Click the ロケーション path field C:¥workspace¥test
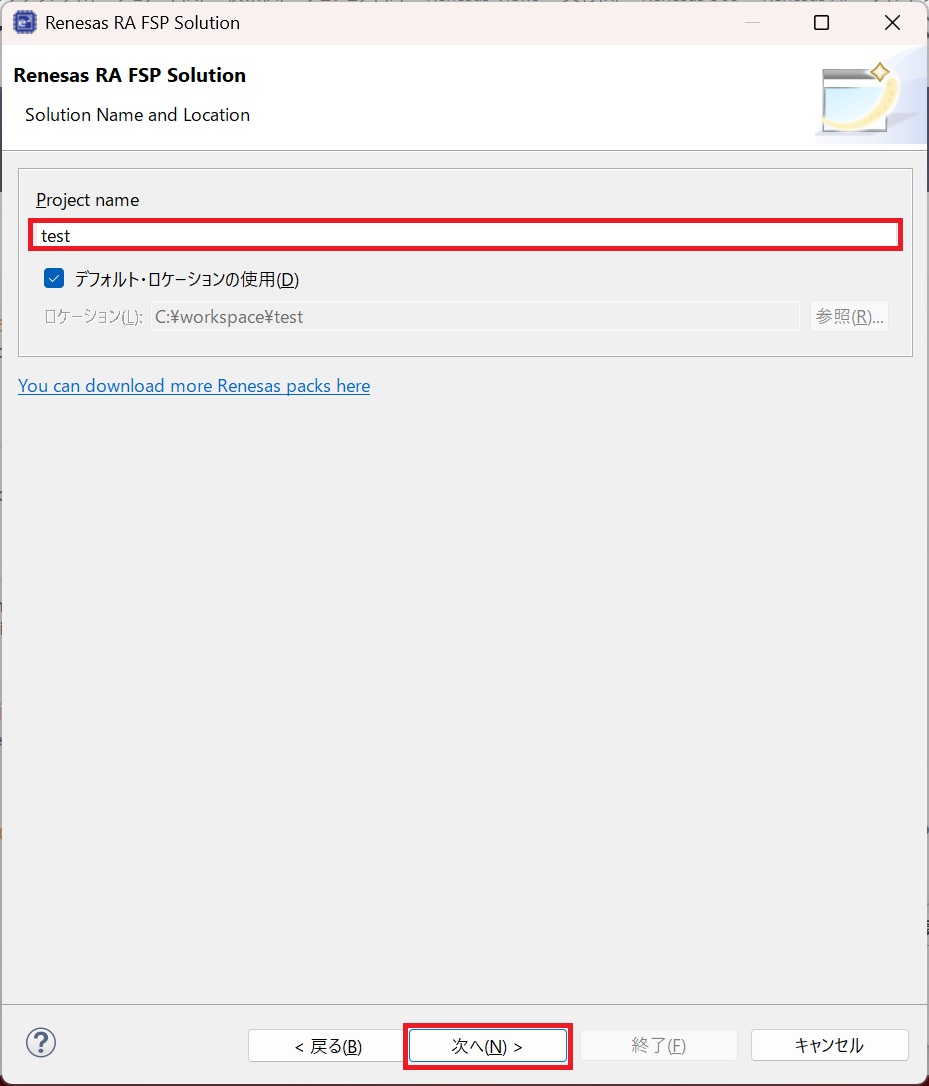Viewport: 929px width, 1086px height. [x=475, y=317]
